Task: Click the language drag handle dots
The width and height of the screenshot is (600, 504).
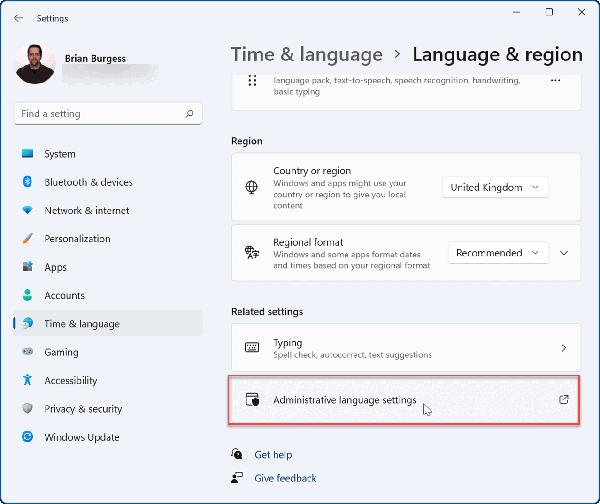Action: click(x=252, y=81)
